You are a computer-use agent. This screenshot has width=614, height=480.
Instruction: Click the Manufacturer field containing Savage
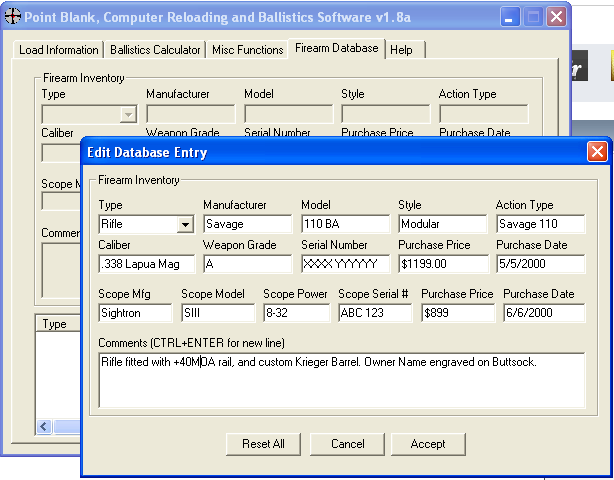(247, 224)
